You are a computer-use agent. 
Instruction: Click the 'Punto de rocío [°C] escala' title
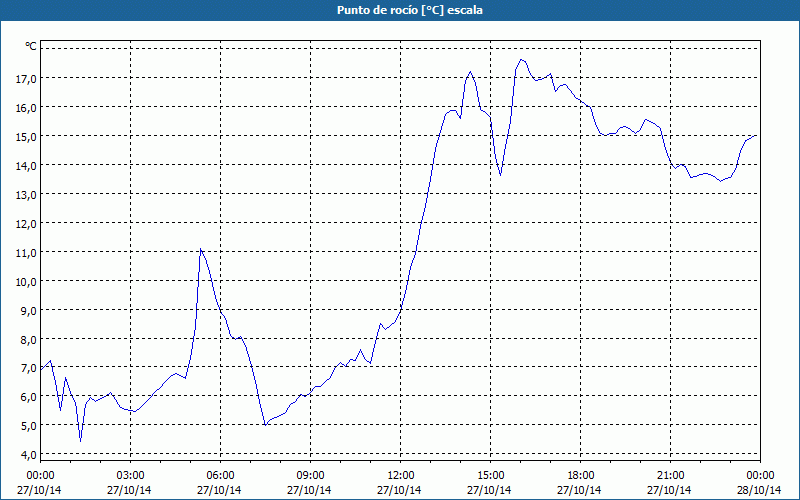(410, 10)
